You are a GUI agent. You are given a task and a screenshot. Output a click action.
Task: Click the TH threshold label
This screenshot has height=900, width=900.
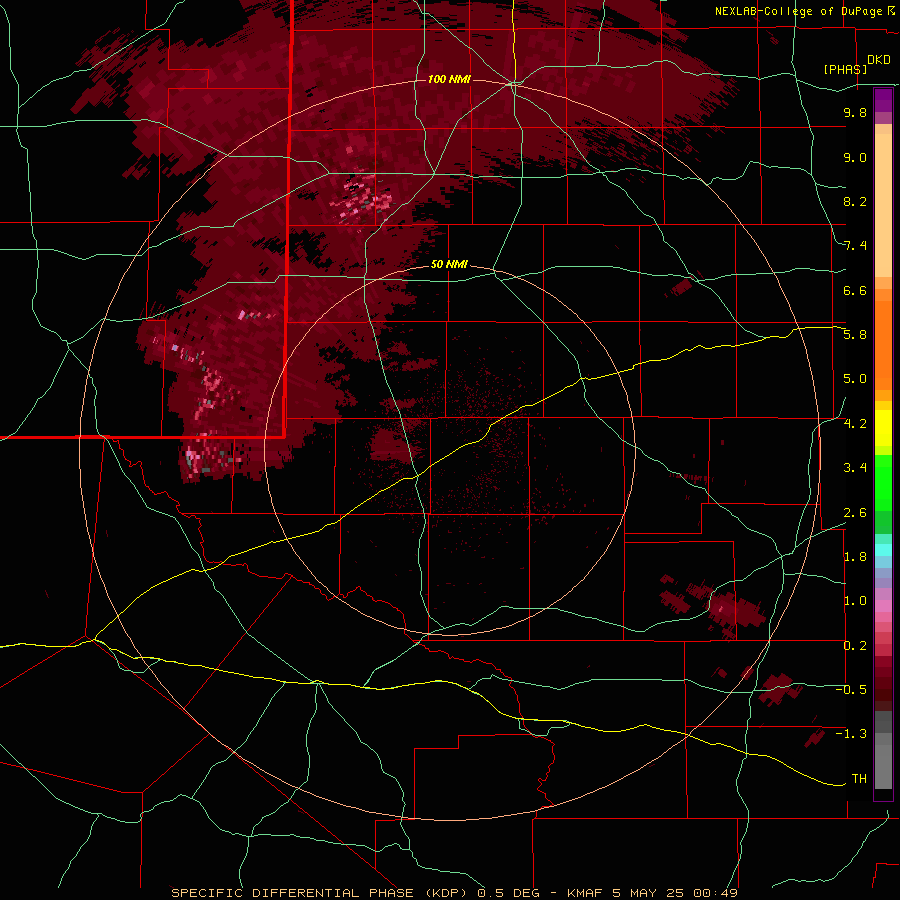click(859, 778)
